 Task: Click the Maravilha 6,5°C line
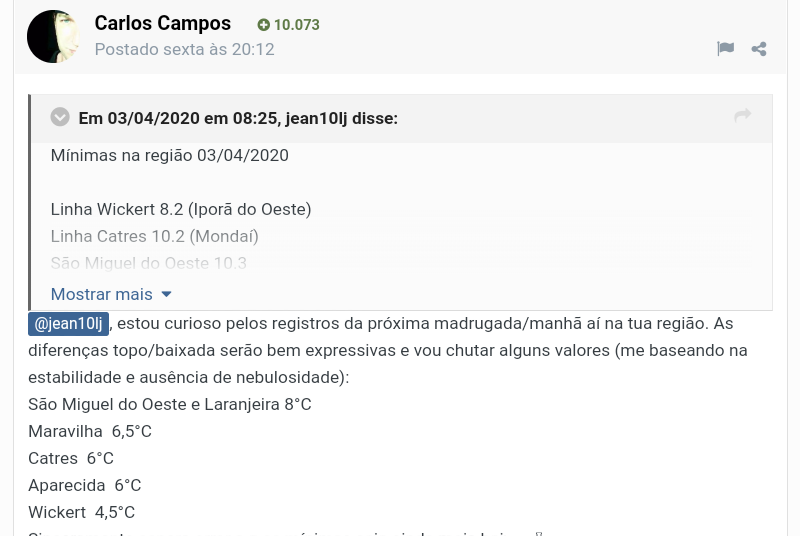(90, 431)
